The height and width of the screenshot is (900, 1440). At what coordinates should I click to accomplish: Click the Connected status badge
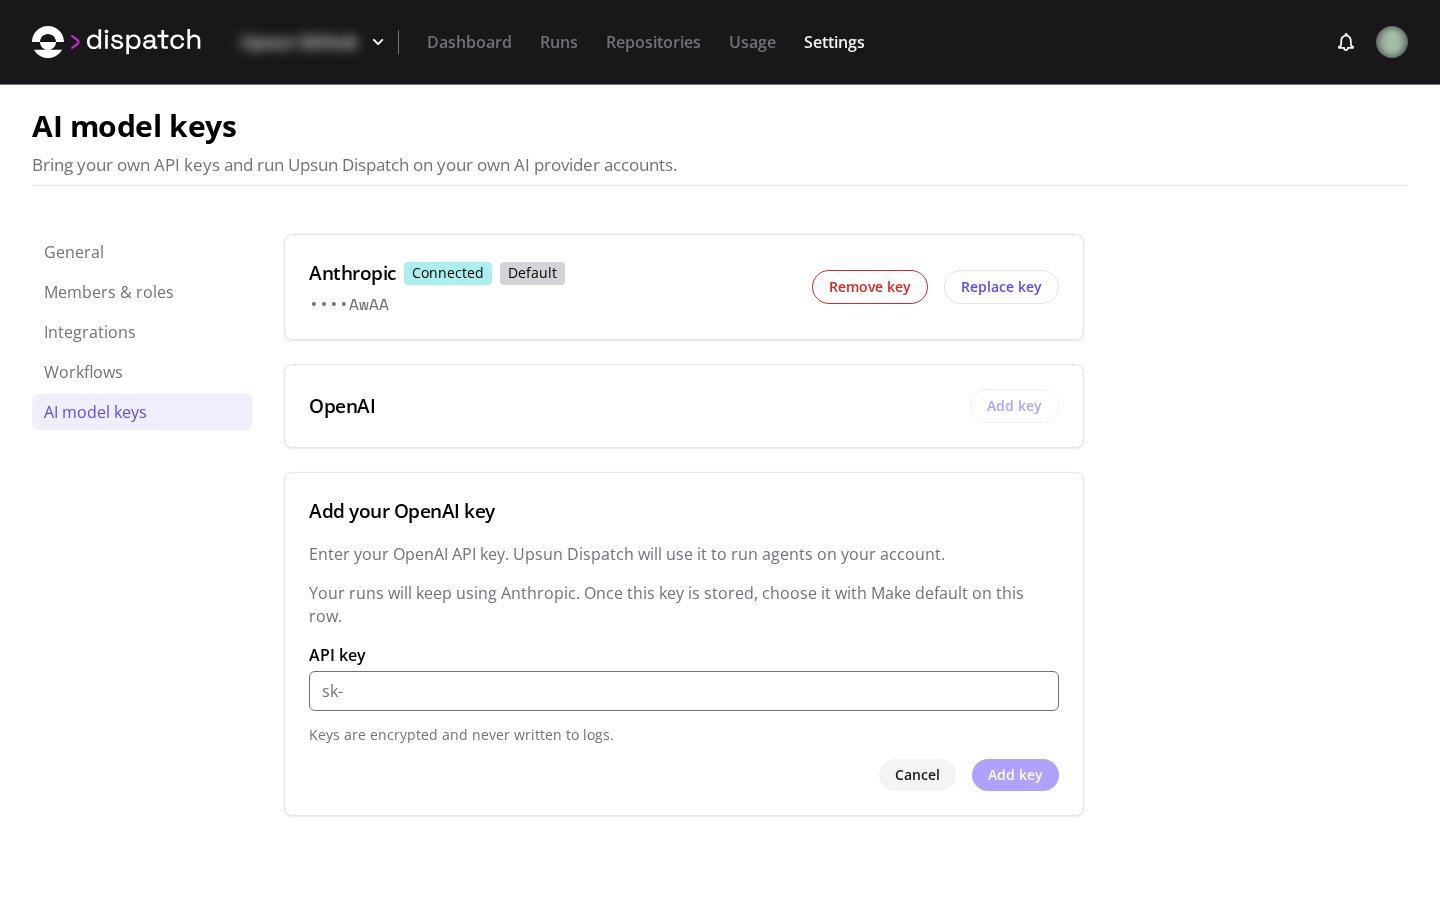[448, 273]
